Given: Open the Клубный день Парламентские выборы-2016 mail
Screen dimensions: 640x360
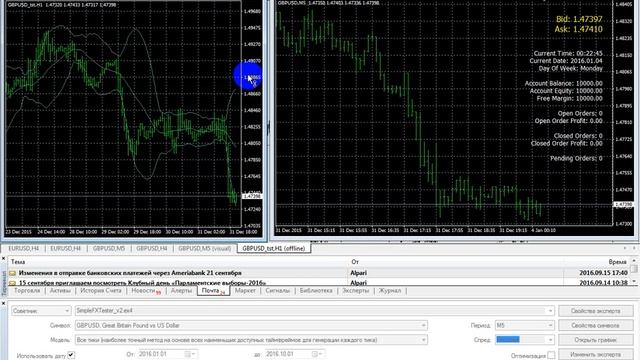Looking at the screenshot, I should (142, 282).
